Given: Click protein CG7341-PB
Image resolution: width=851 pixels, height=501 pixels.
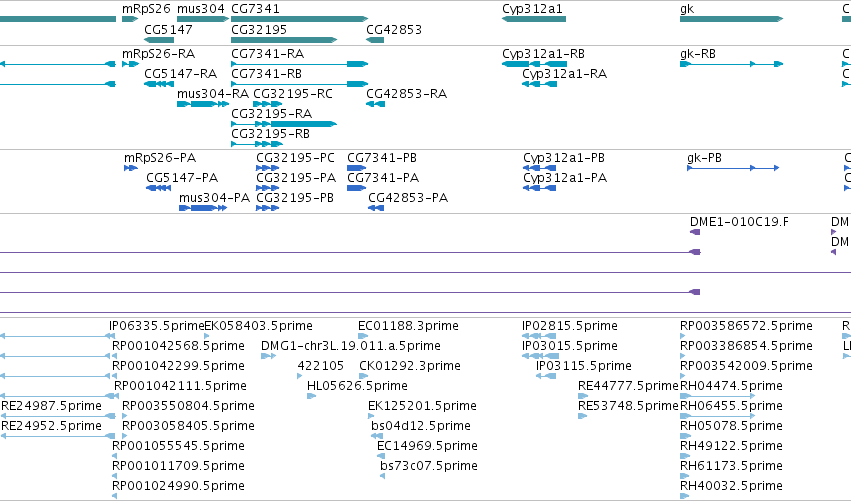Looking at the screenshot, I should coord(357,168).
